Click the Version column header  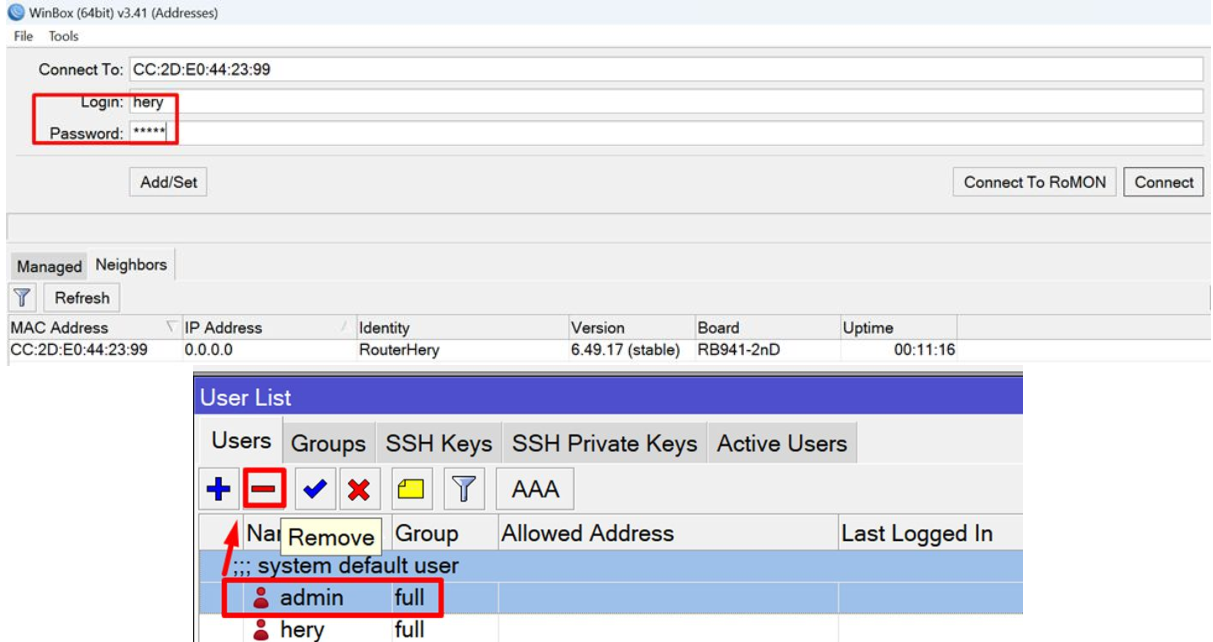[x=630, y=327]
